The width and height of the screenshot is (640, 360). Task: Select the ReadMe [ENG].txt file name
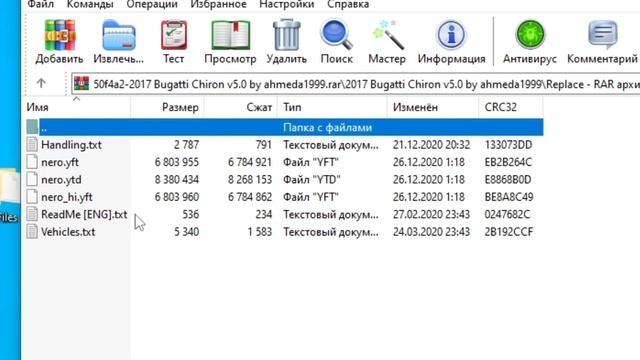click(84, 214)
